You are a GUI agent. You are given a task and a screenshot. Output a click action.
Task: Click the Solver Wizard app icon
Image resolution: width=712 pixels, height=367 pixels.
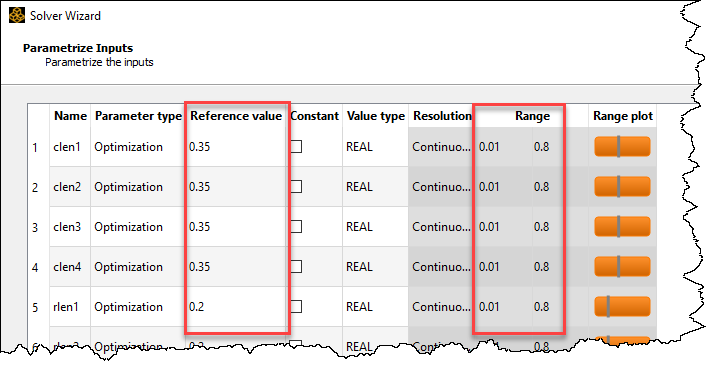point(17,15)
